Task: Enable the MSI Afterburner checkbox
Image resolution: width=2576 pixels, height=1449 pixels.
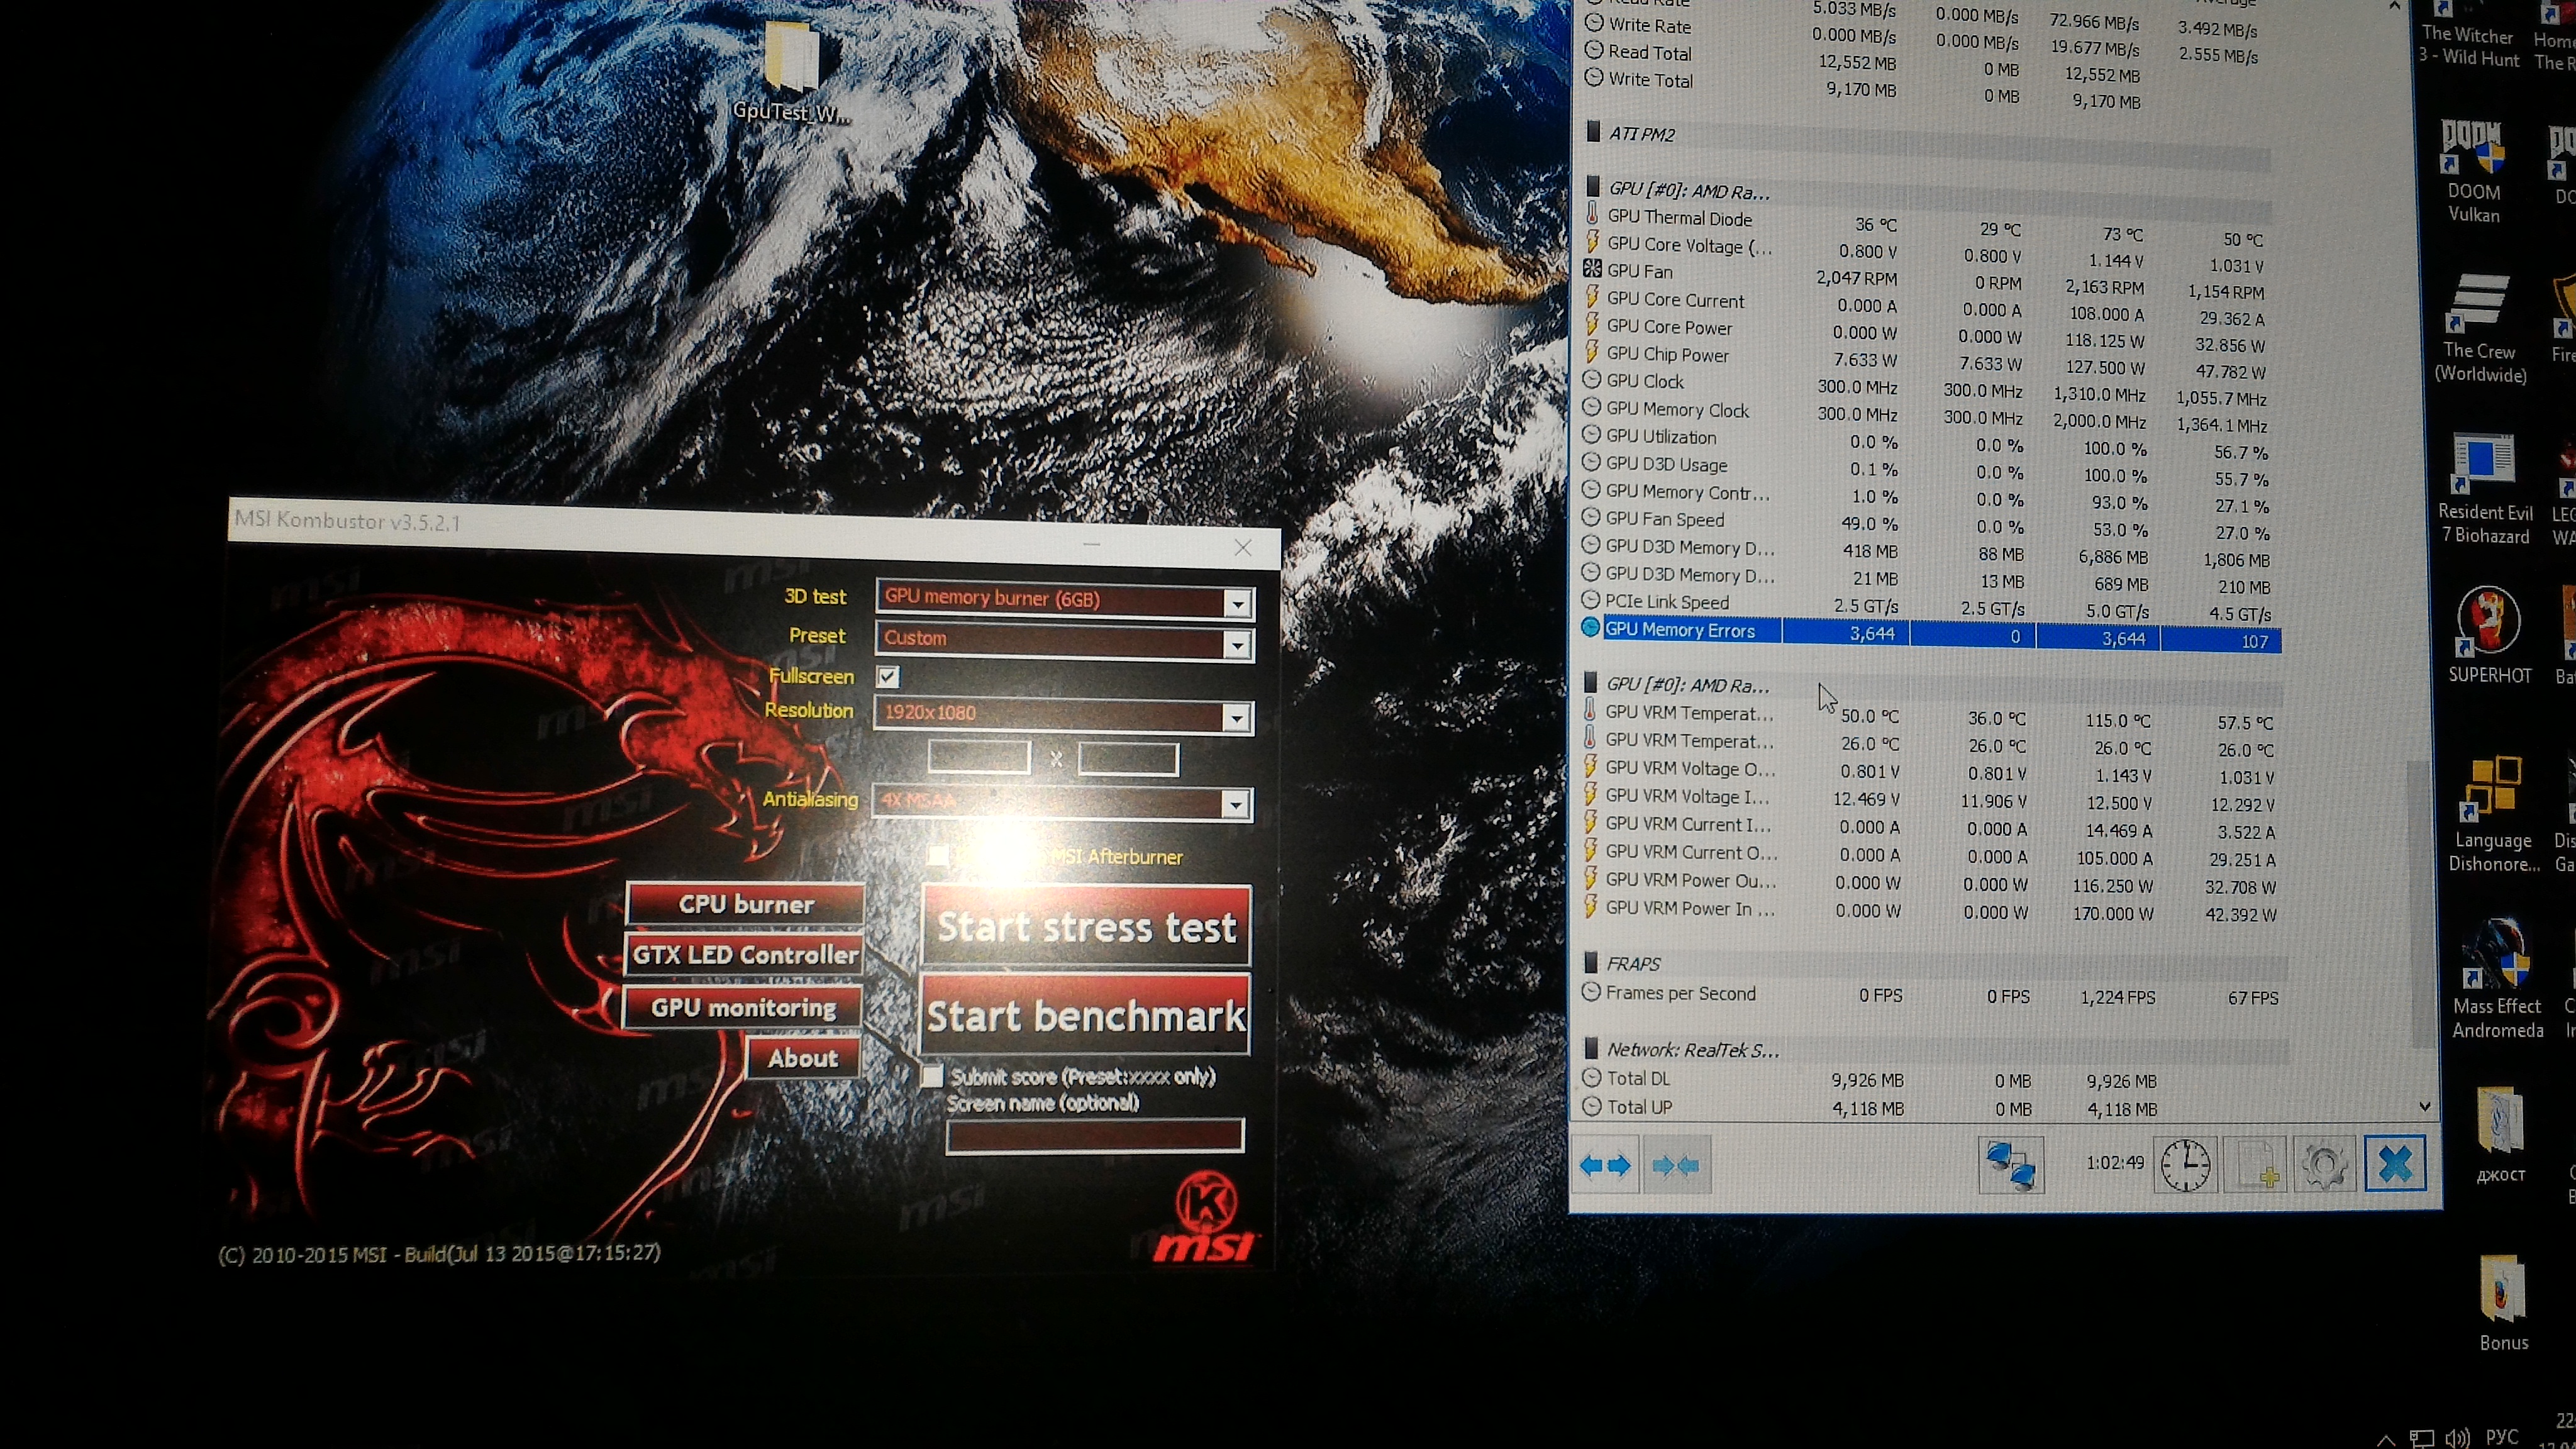Action: [937, 856]
